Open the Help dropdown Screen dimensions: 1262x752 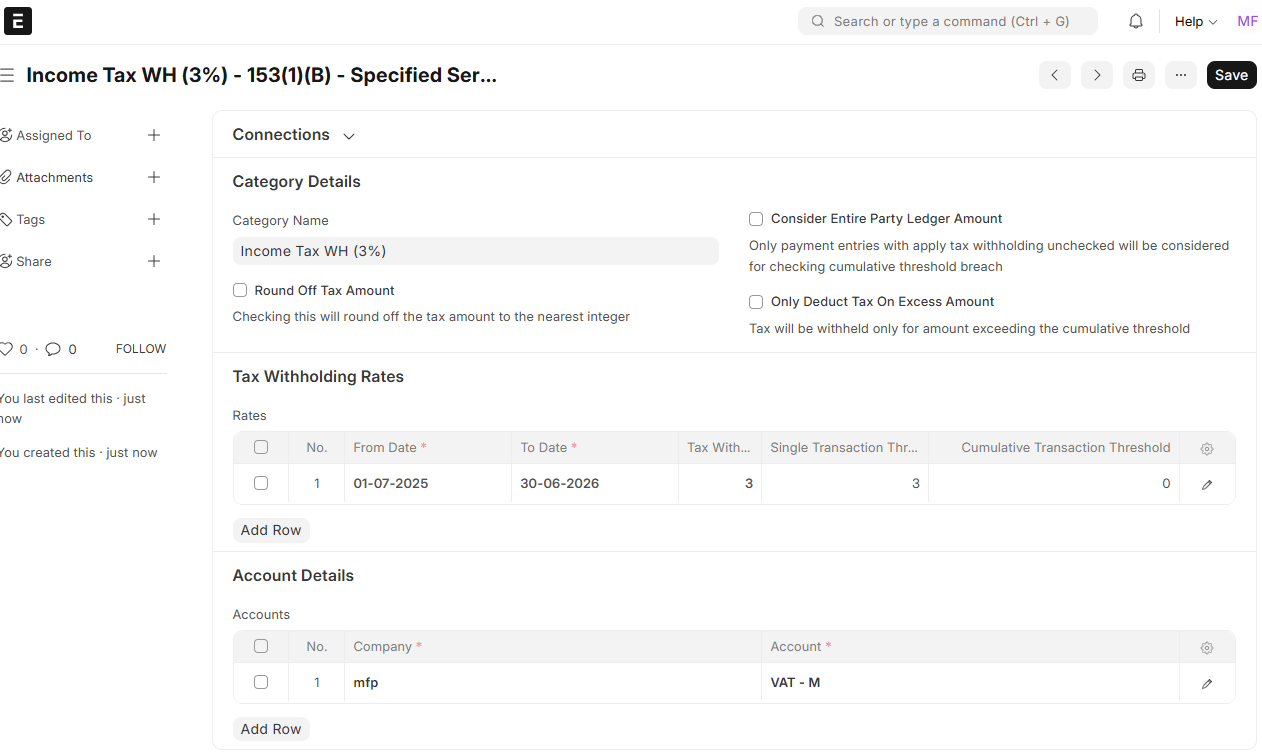[x=1196, y=21]
